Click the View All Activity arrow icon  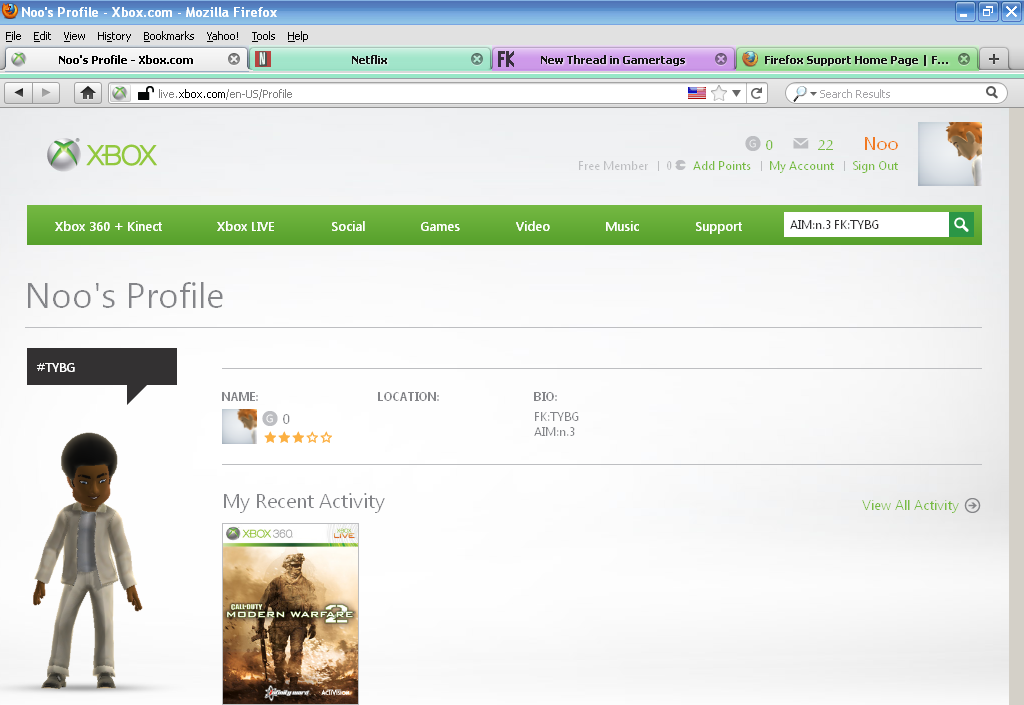(x=972, y=505)
